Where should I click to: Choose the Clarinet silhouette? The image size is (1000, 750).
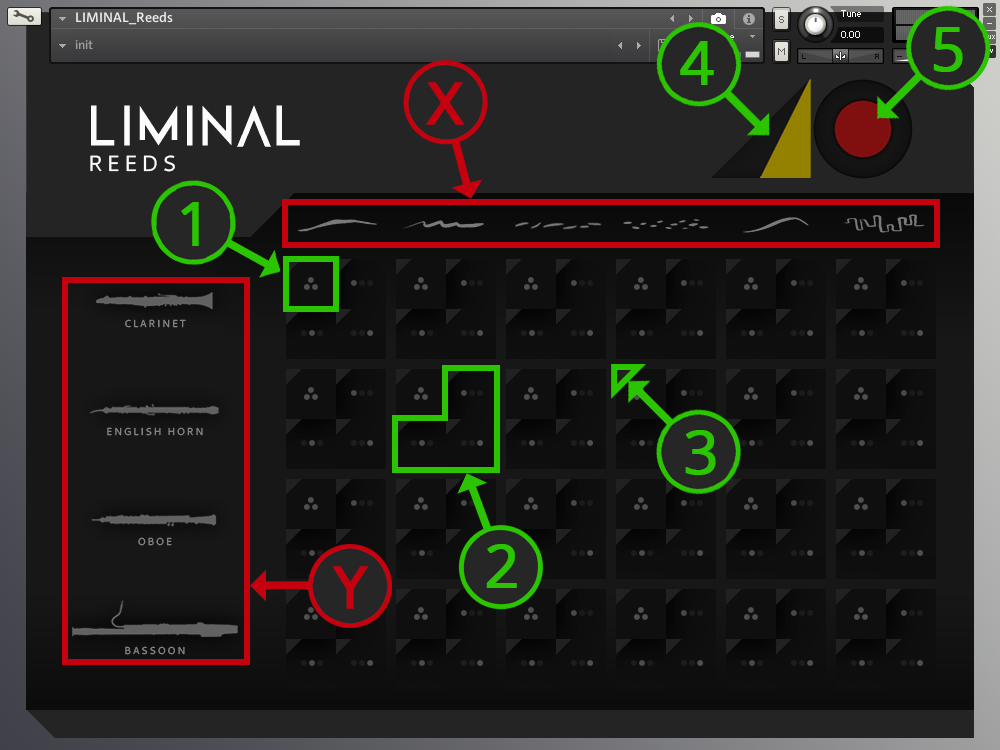click(154, 300)
